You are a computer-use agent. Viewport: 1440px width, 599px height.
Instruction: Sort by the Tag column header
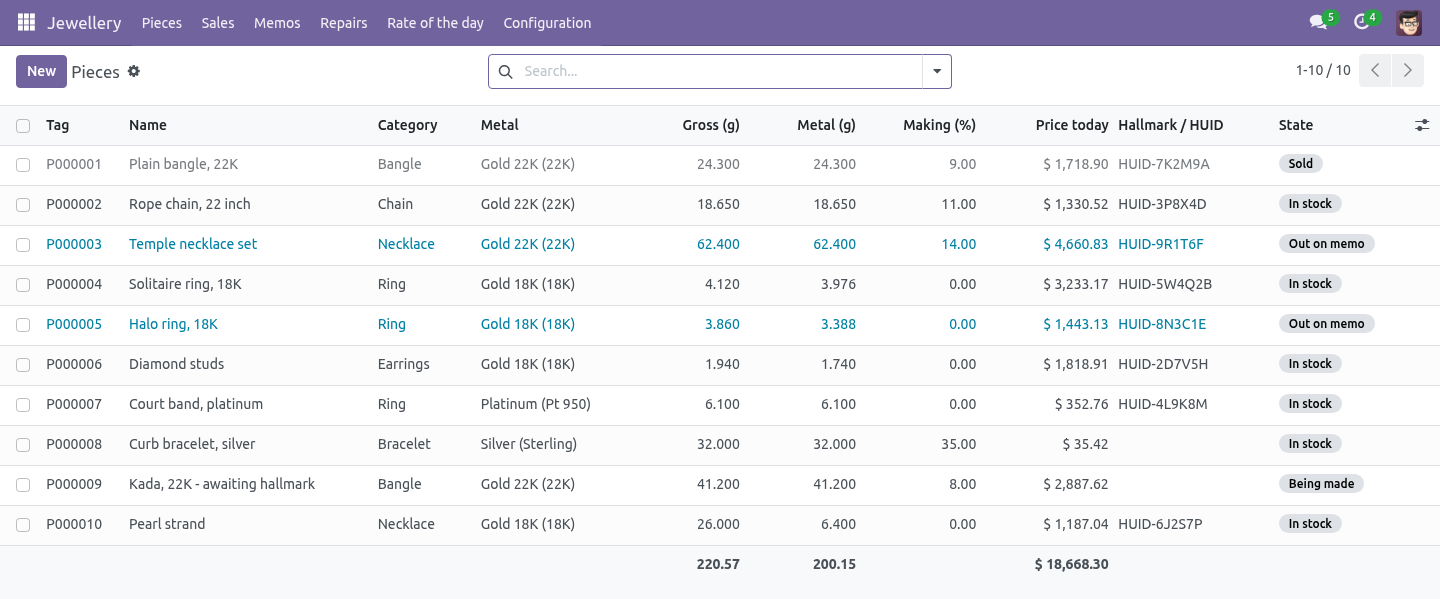(57, 125)
